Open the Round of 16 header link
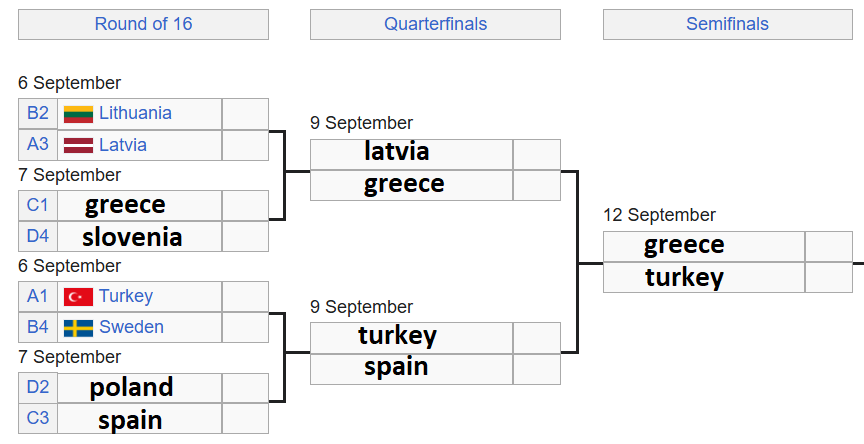 click(143, 24)
